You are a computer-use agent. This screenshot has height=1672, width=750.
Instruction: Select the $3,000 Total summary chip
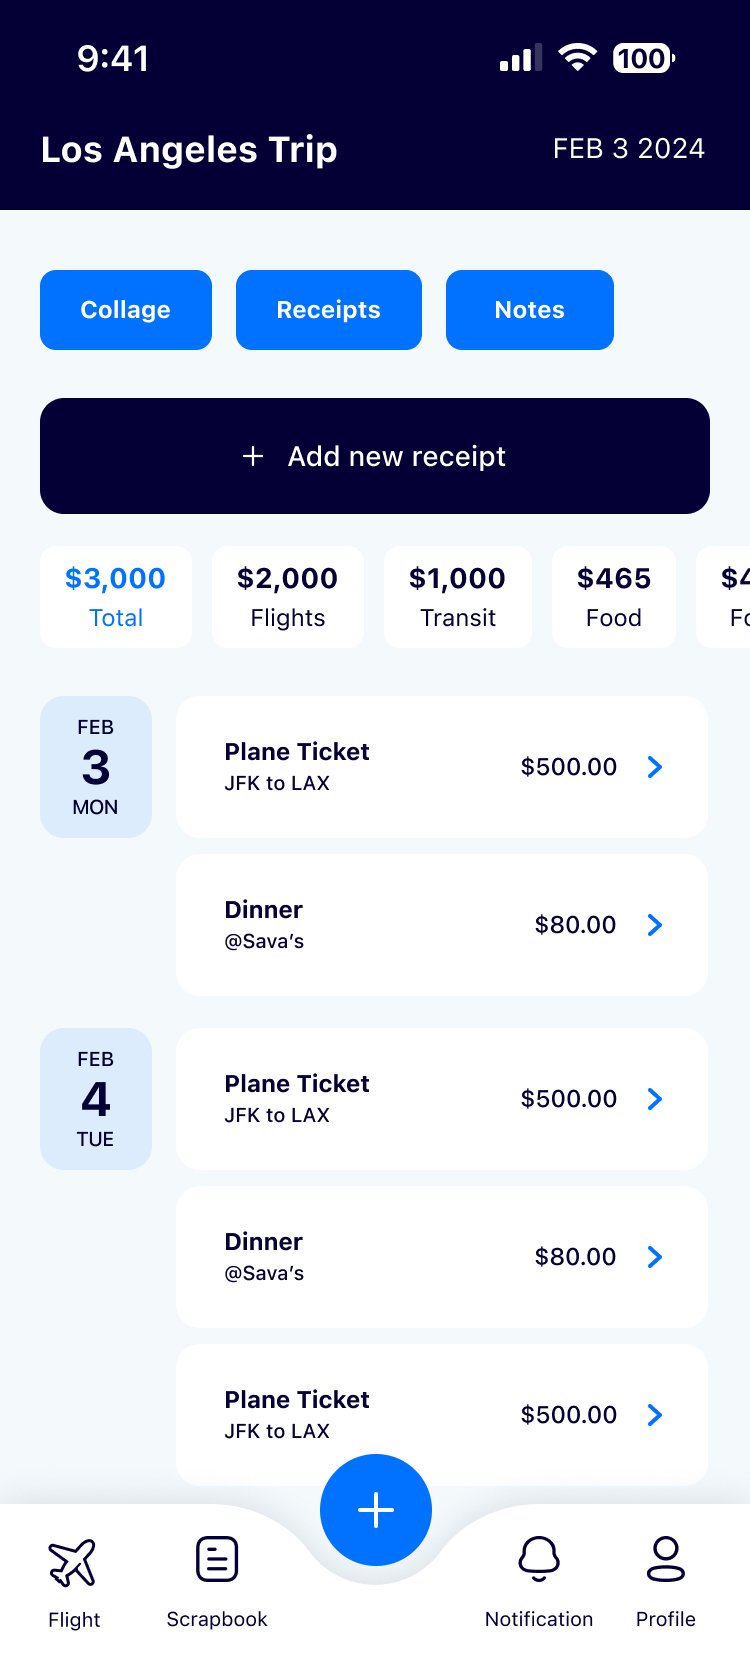(116, 597)
